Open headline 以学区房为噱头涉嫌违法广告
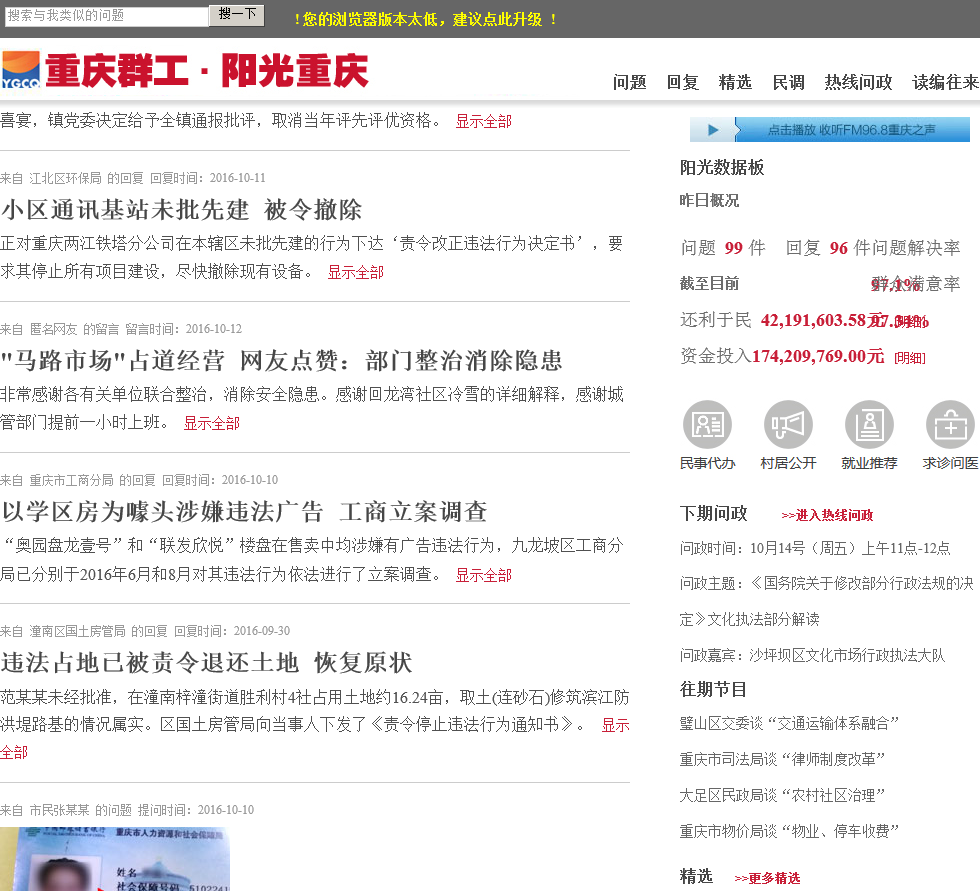 tap(244, 512)
